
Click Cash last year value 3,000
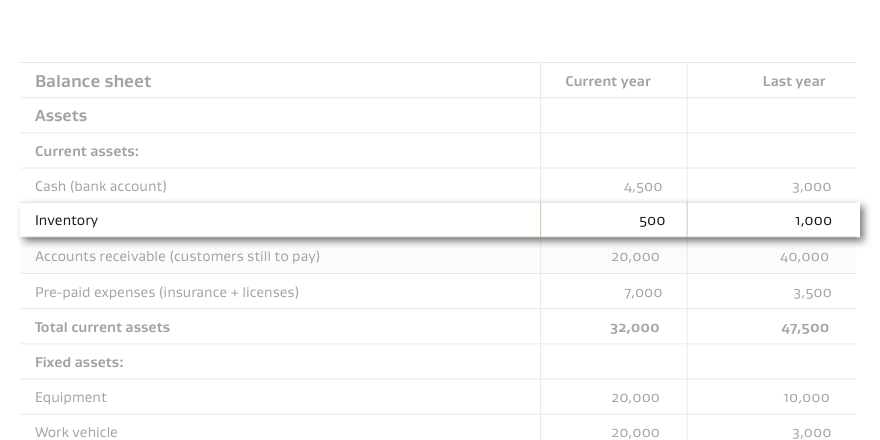pyautogui.click(x=811, y=187)
